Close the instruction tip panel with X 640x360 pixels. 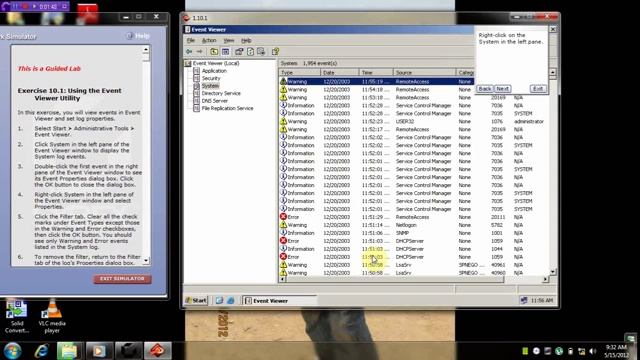coord(553,29)
